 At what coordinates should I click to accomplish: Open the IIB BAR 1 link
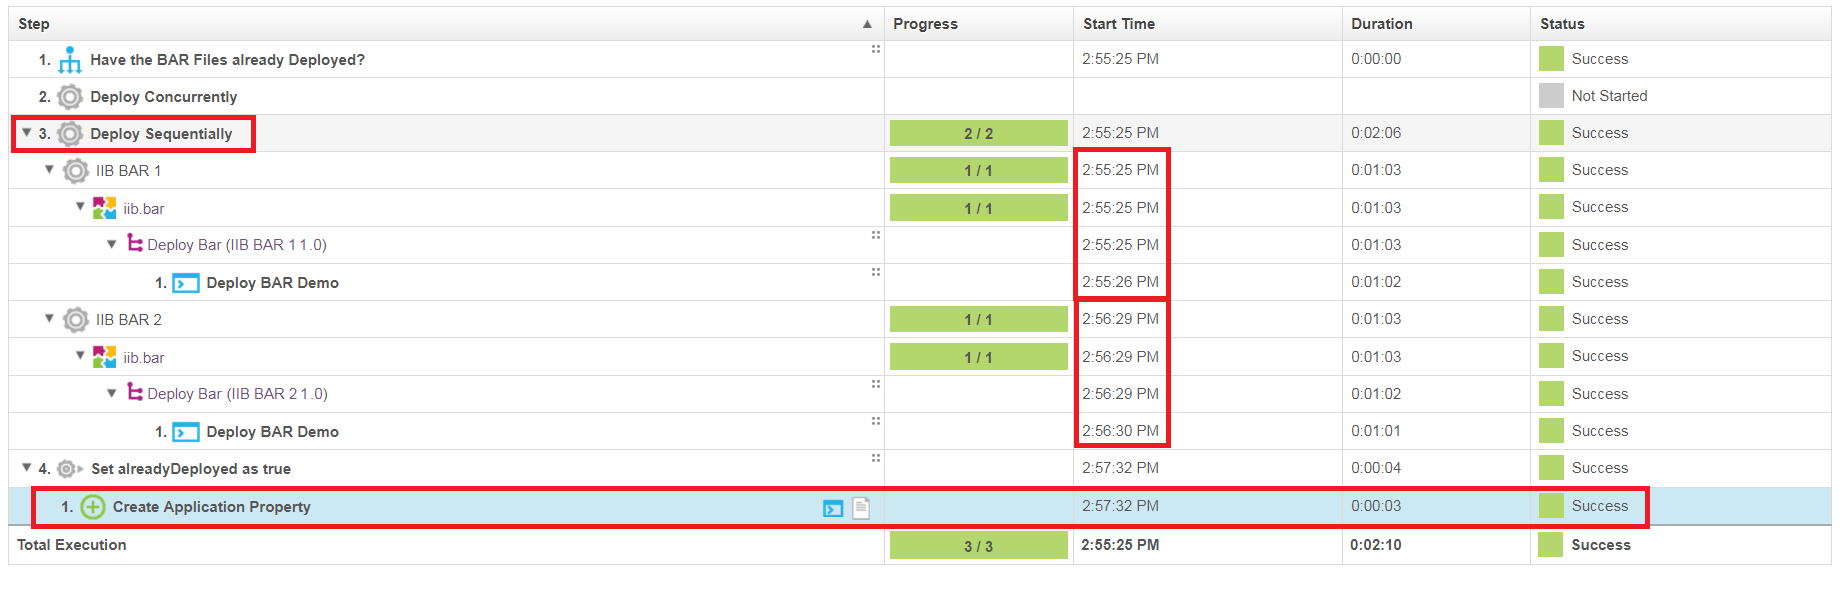128,171
